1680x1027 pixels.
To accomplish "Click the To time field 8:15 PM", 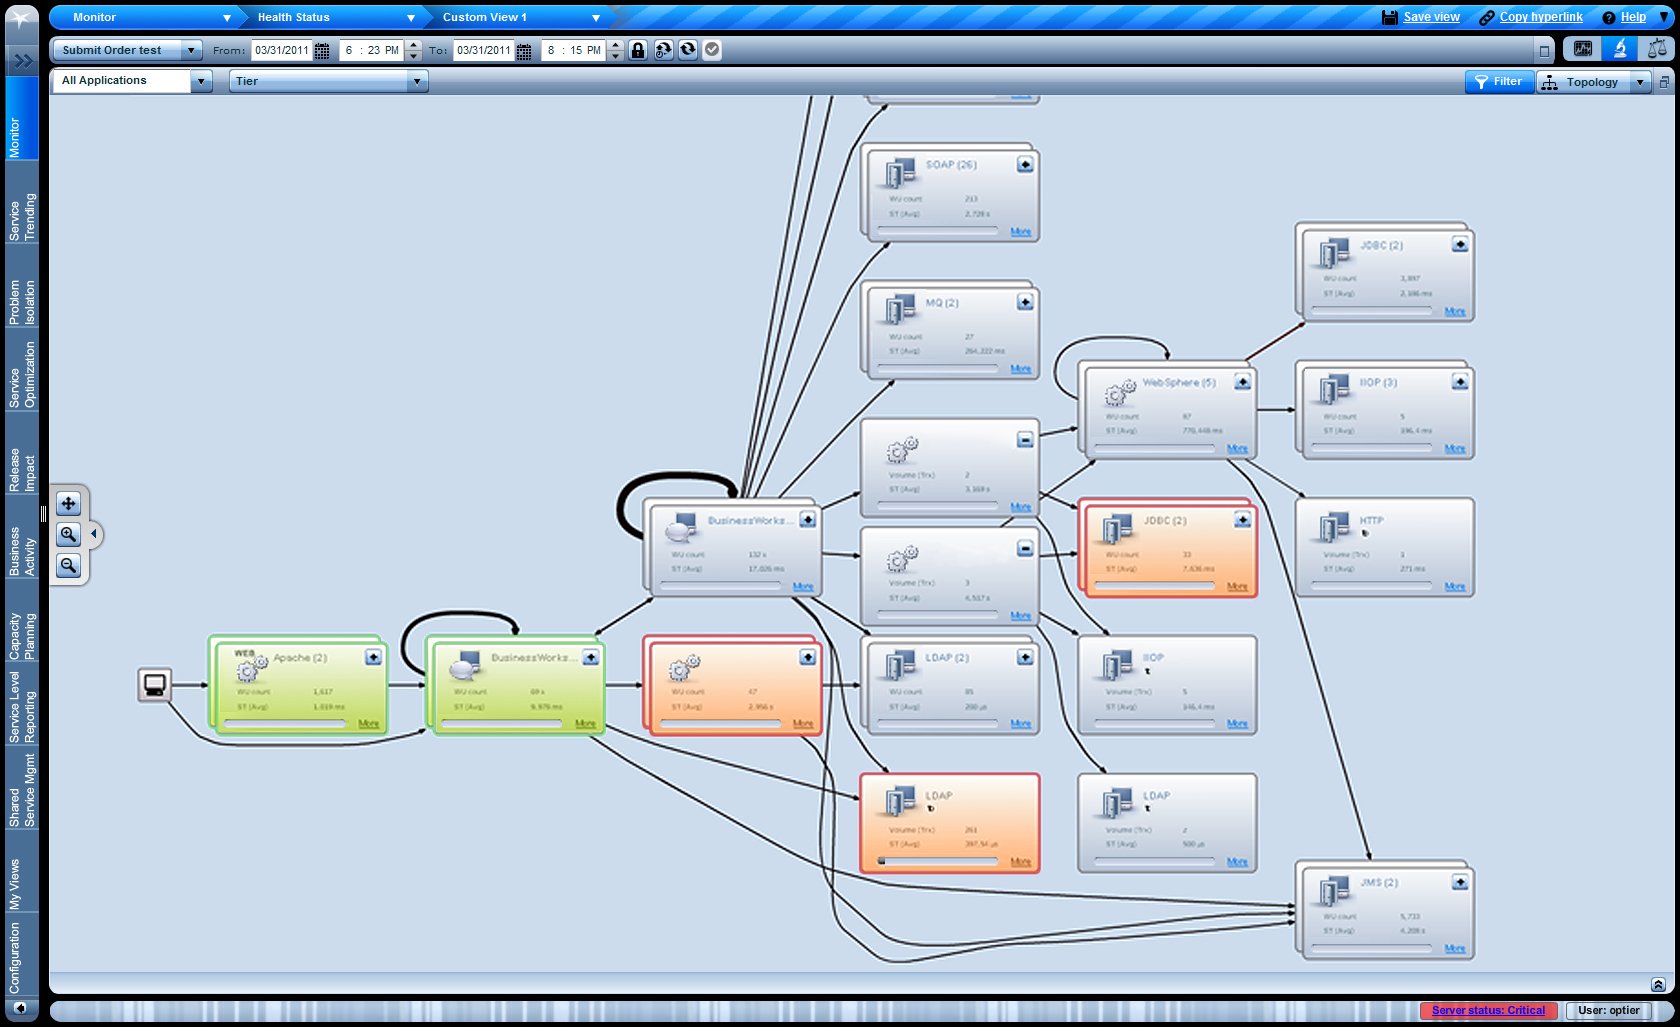I will [x=573, y=50].
